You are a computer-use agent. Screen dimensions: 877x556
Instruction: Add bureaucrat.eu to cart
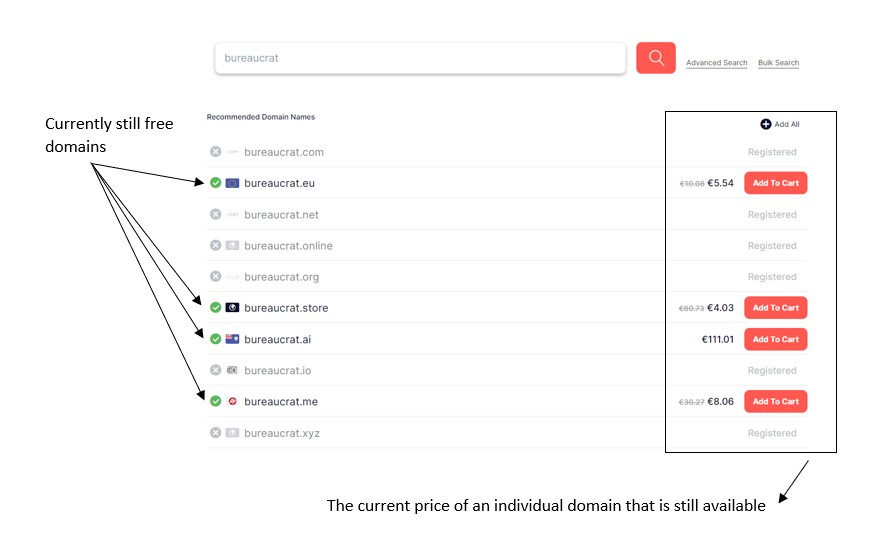click(775, 183)
